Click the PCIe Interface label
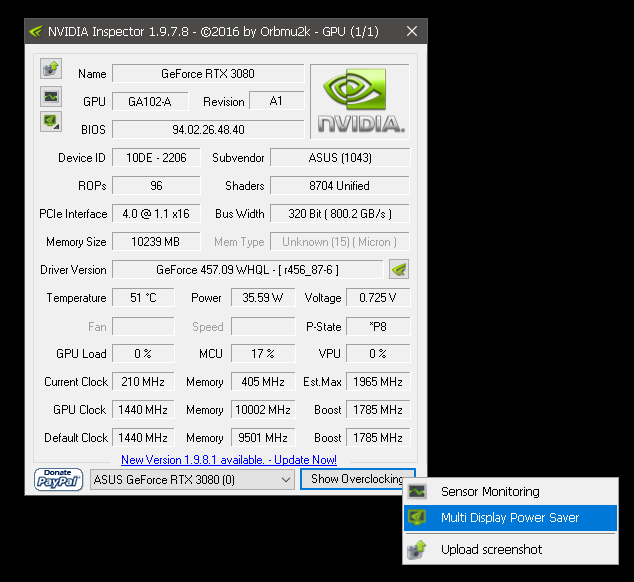The height and width of the screenshot is (582, 634). (73, 214)
